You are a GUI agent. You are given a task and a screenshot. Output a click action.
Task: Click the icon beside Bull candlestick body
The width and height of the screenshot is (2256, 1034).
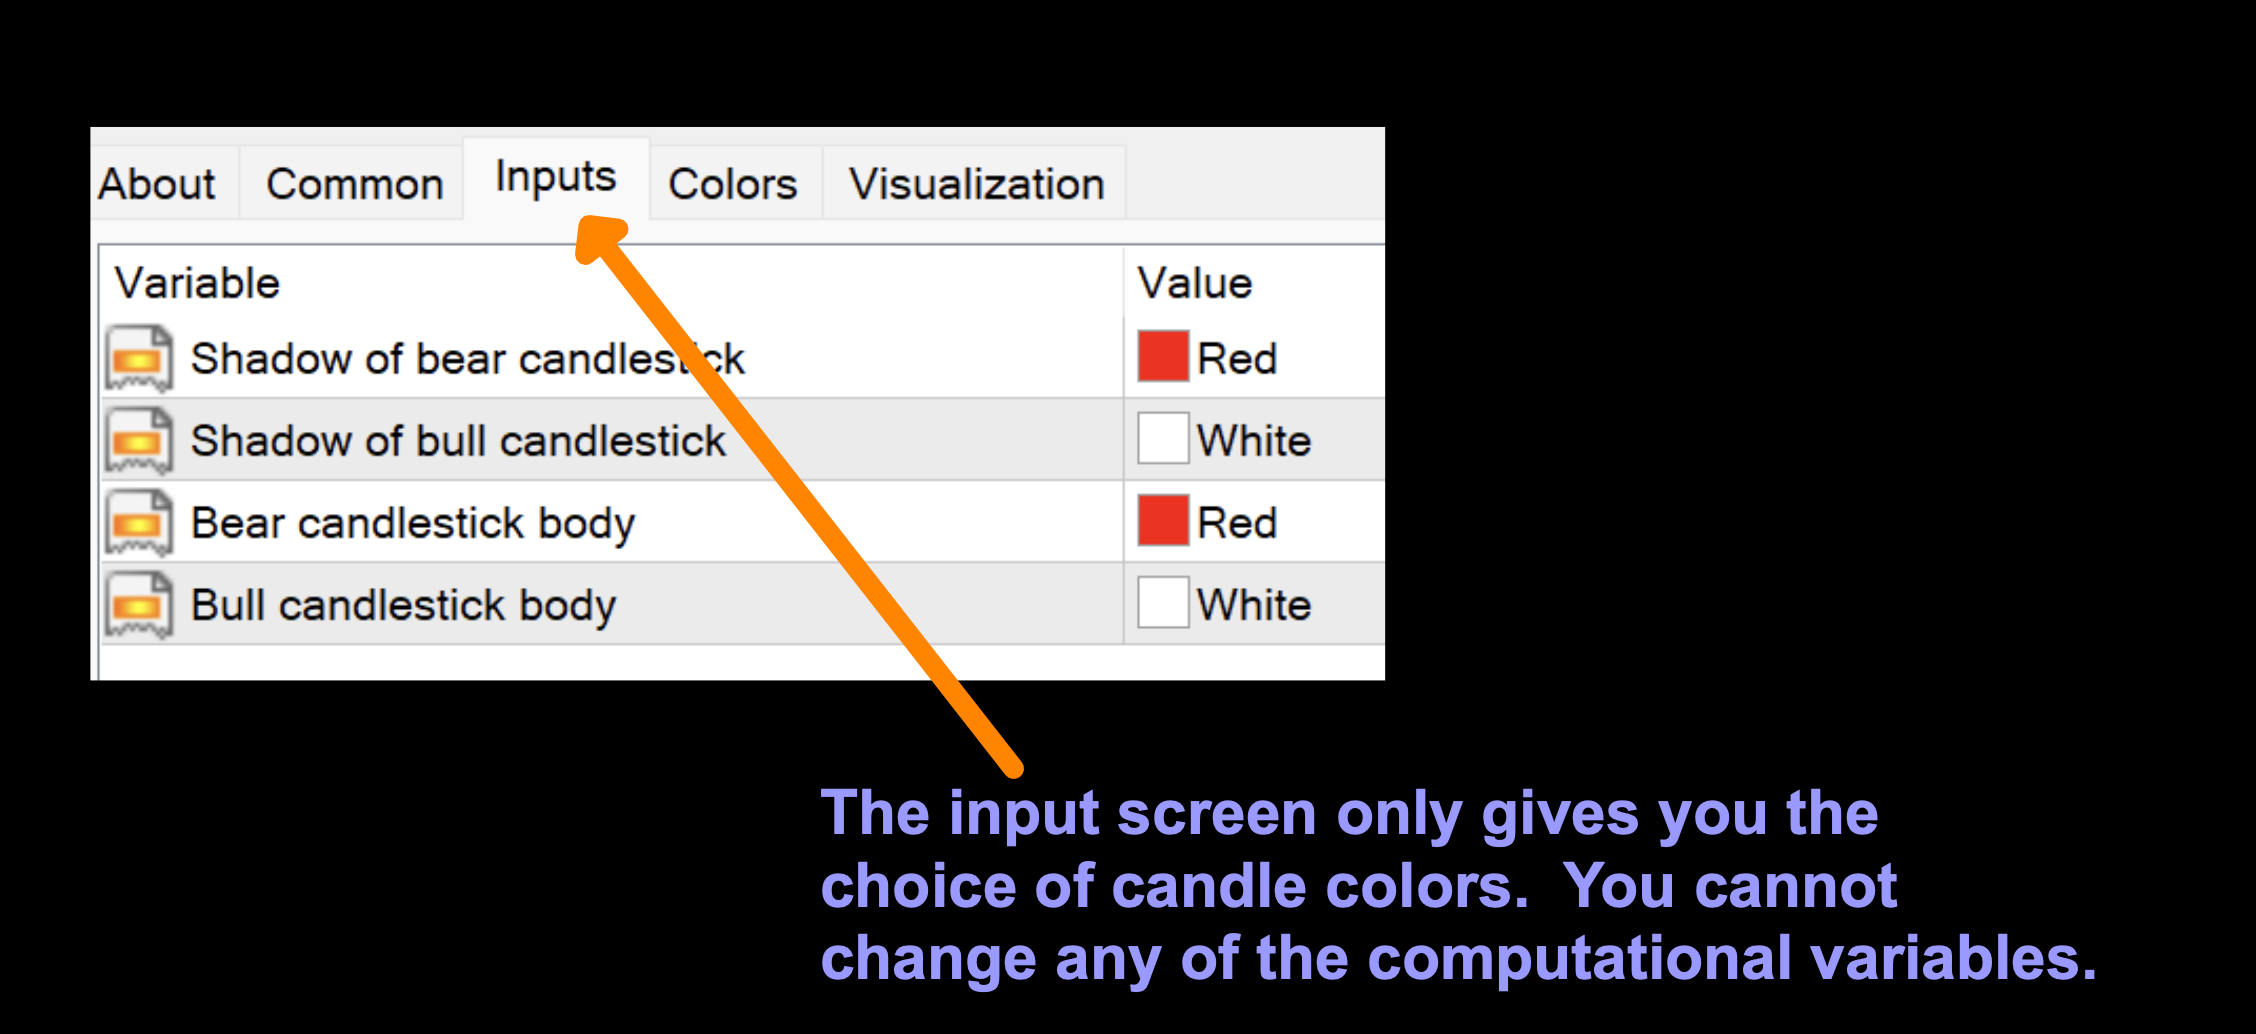(139, 604)
